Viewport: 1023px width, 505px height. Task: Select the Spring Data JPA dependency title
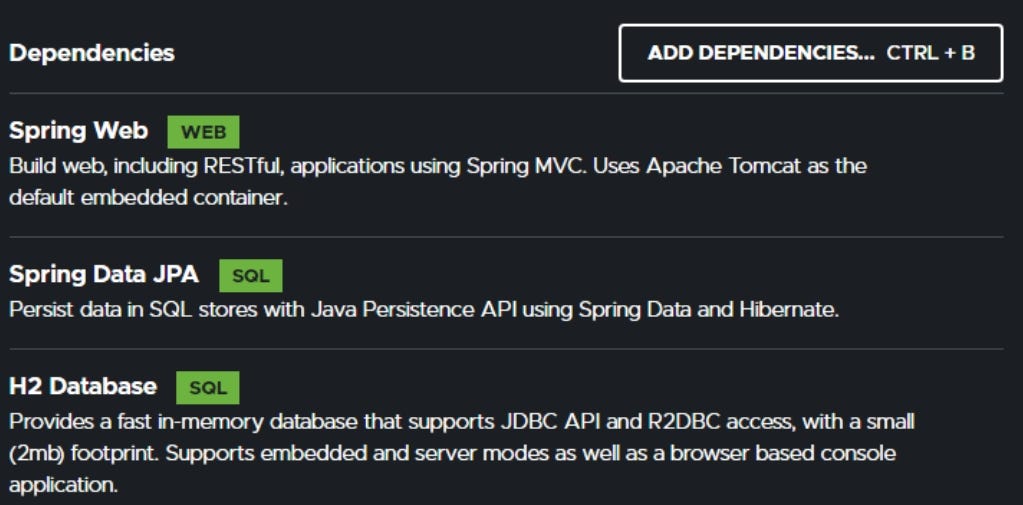(x=104, y=274)
